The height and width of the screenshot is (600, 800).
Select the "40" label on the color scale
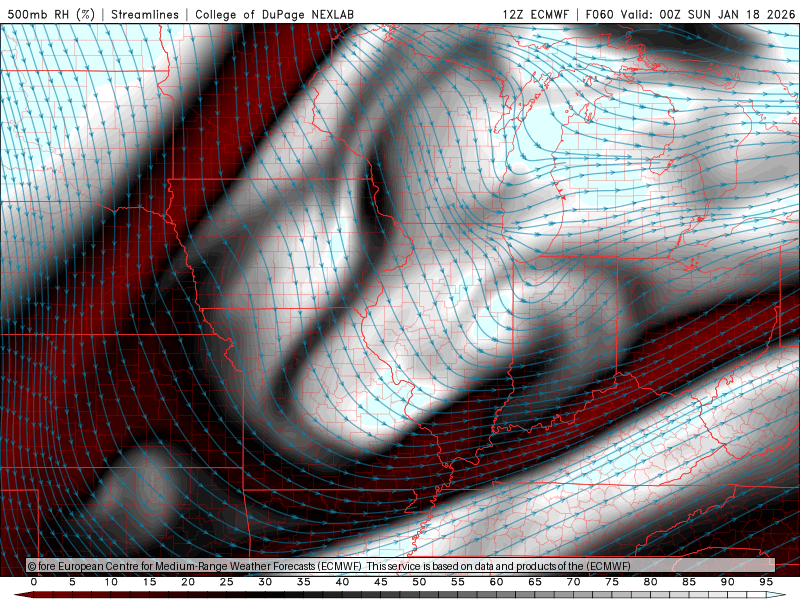[x=342, y=582]
